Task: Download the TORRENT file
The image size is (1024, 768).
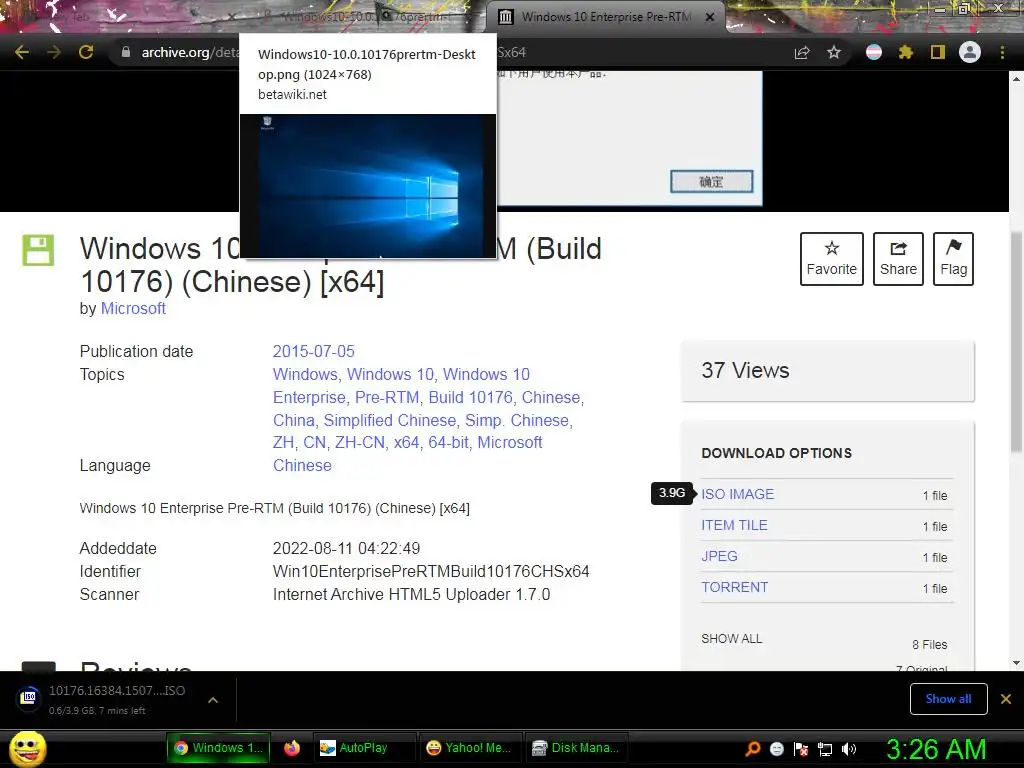Action: tap(735, 587)
